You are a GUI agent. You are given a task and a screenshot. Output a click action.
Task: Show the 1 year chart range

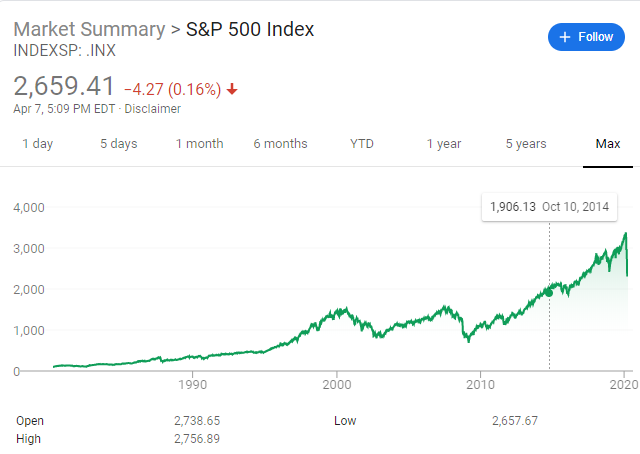(x=443, y=144)
